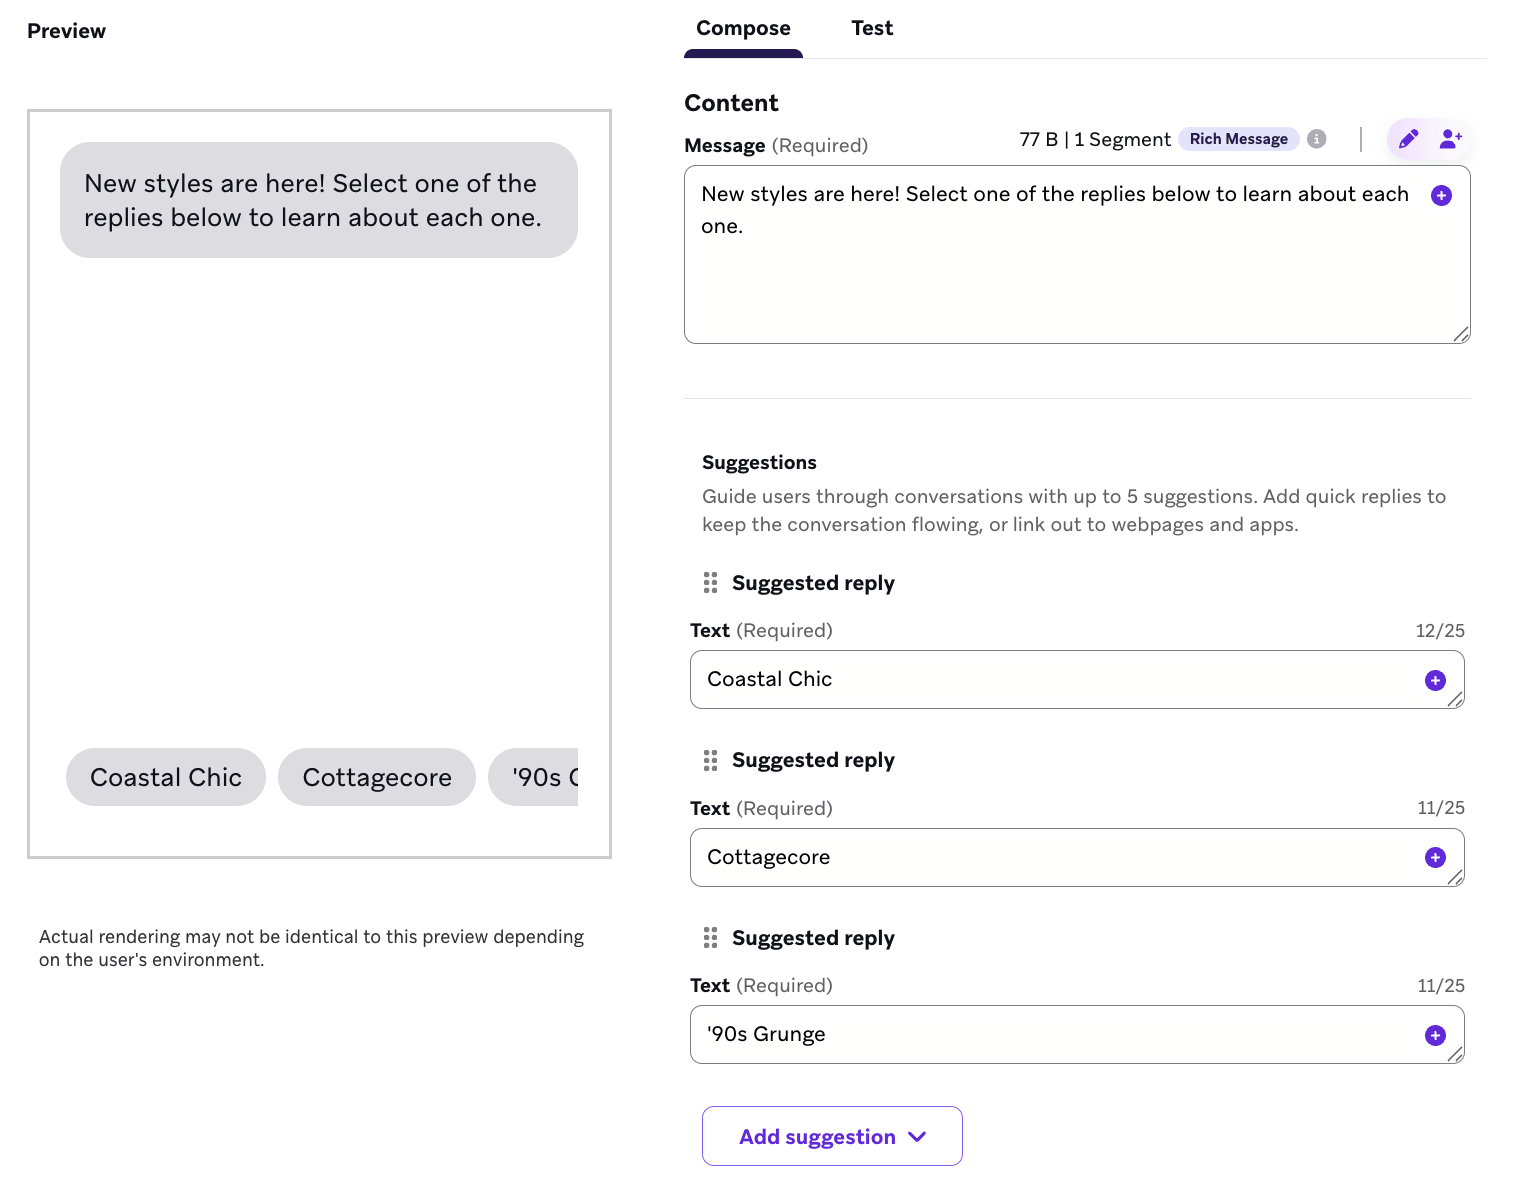1514x1186 pixels.
Task: Click the plus icon in the '90s Grunge reply
Action: coord(1435,1034)
